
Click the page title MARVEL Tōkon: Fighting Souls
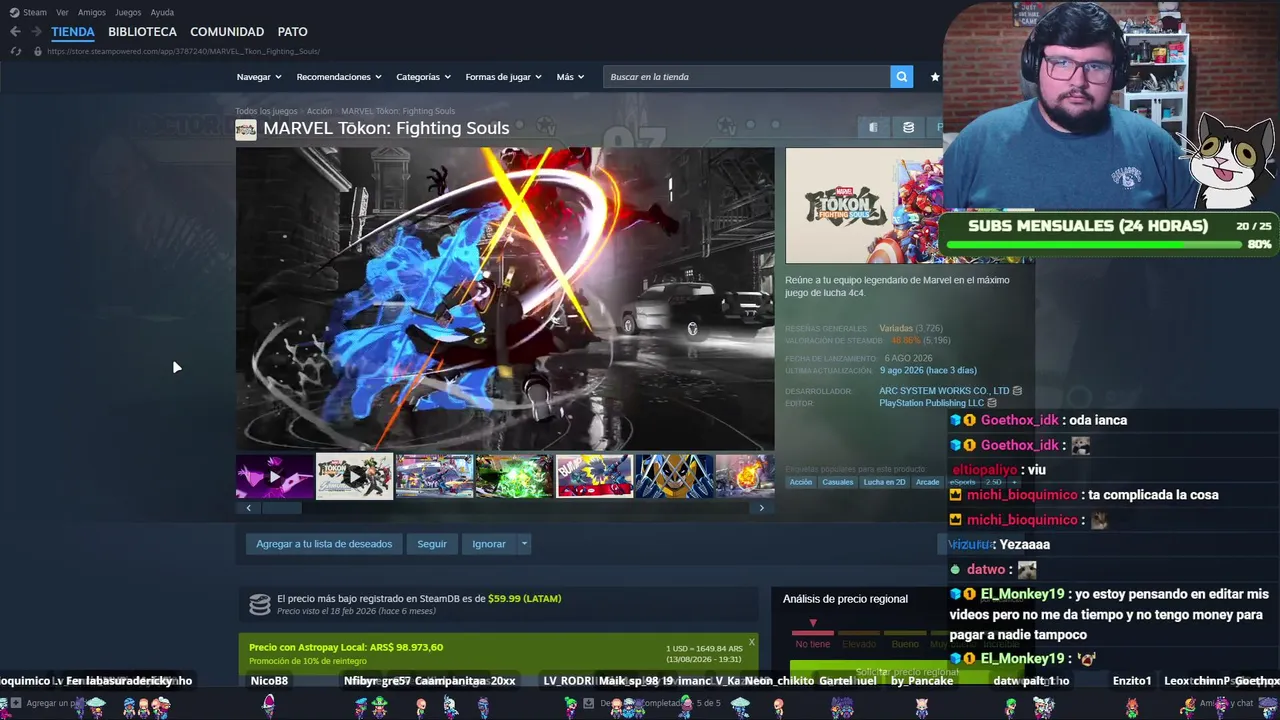click(386, 128)
